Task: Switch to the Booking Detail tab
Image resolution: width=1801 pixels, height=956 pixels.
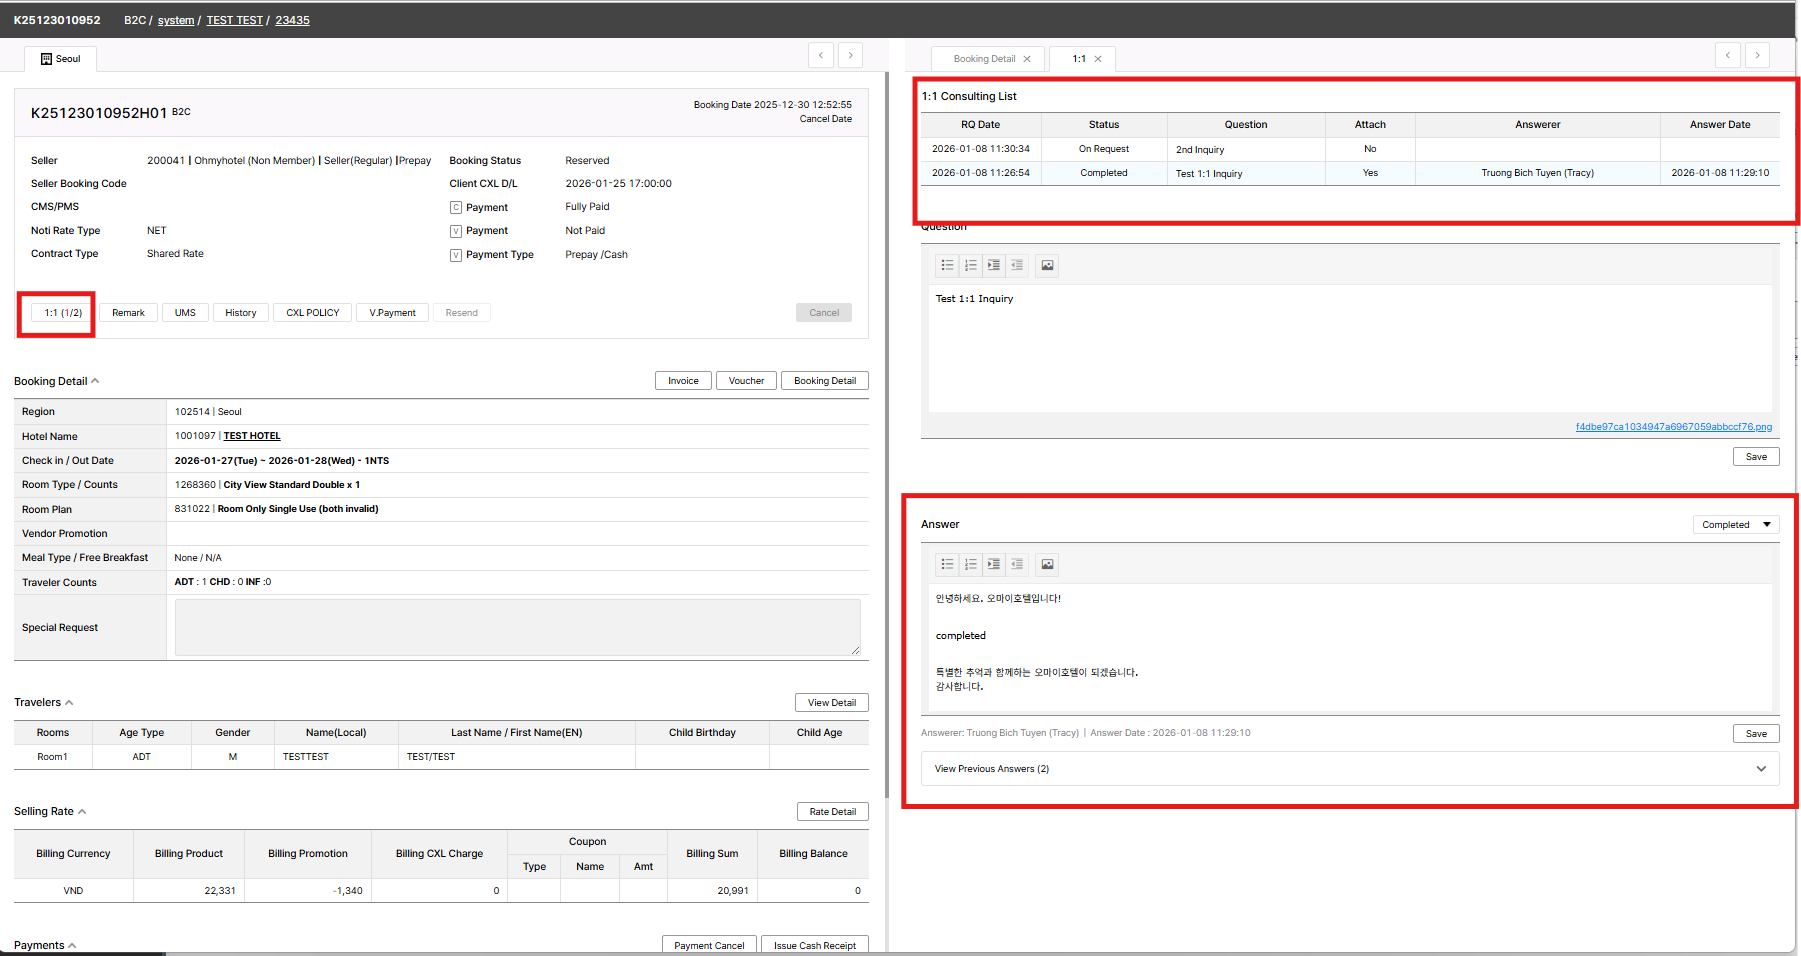Action: pyautogui.click(x=984, y=59)
